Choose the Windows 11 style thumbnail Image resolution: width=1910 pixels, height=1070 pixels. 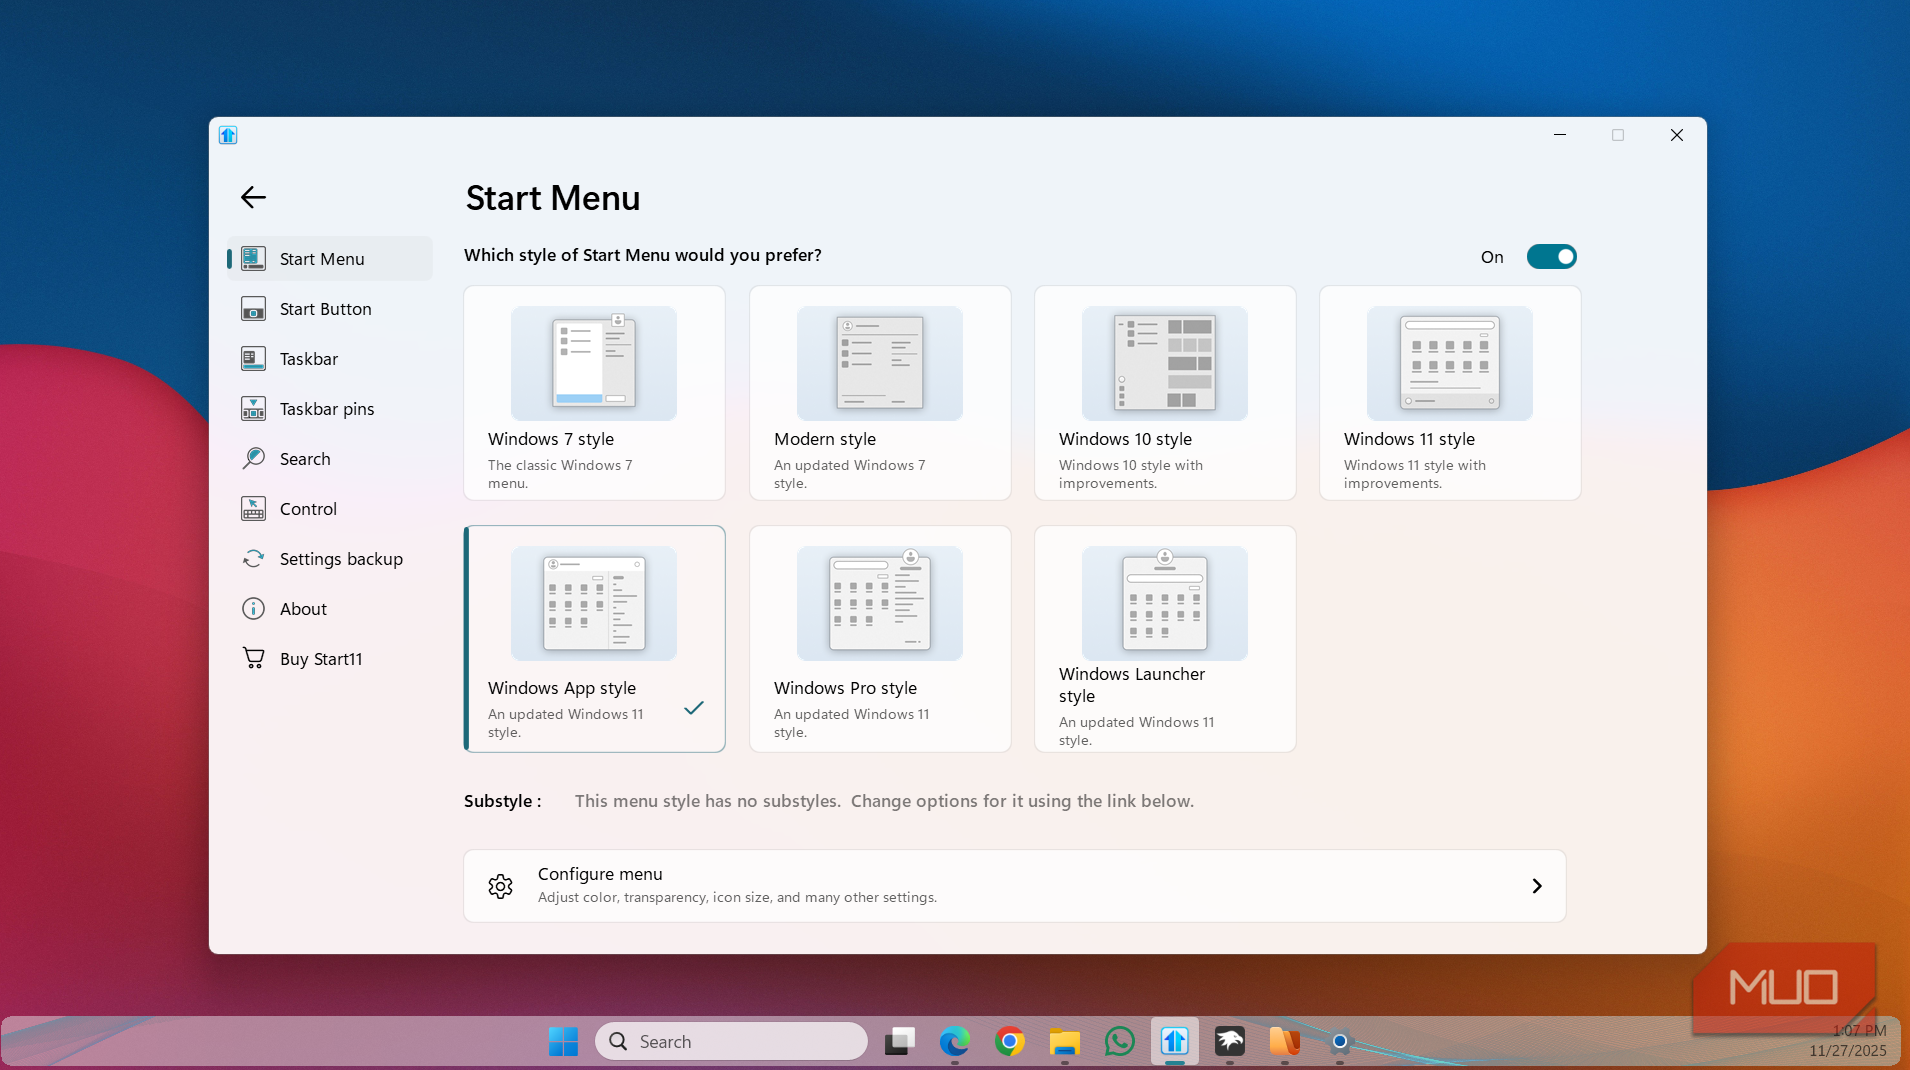pyautogui.click(x=1450, y=363)
